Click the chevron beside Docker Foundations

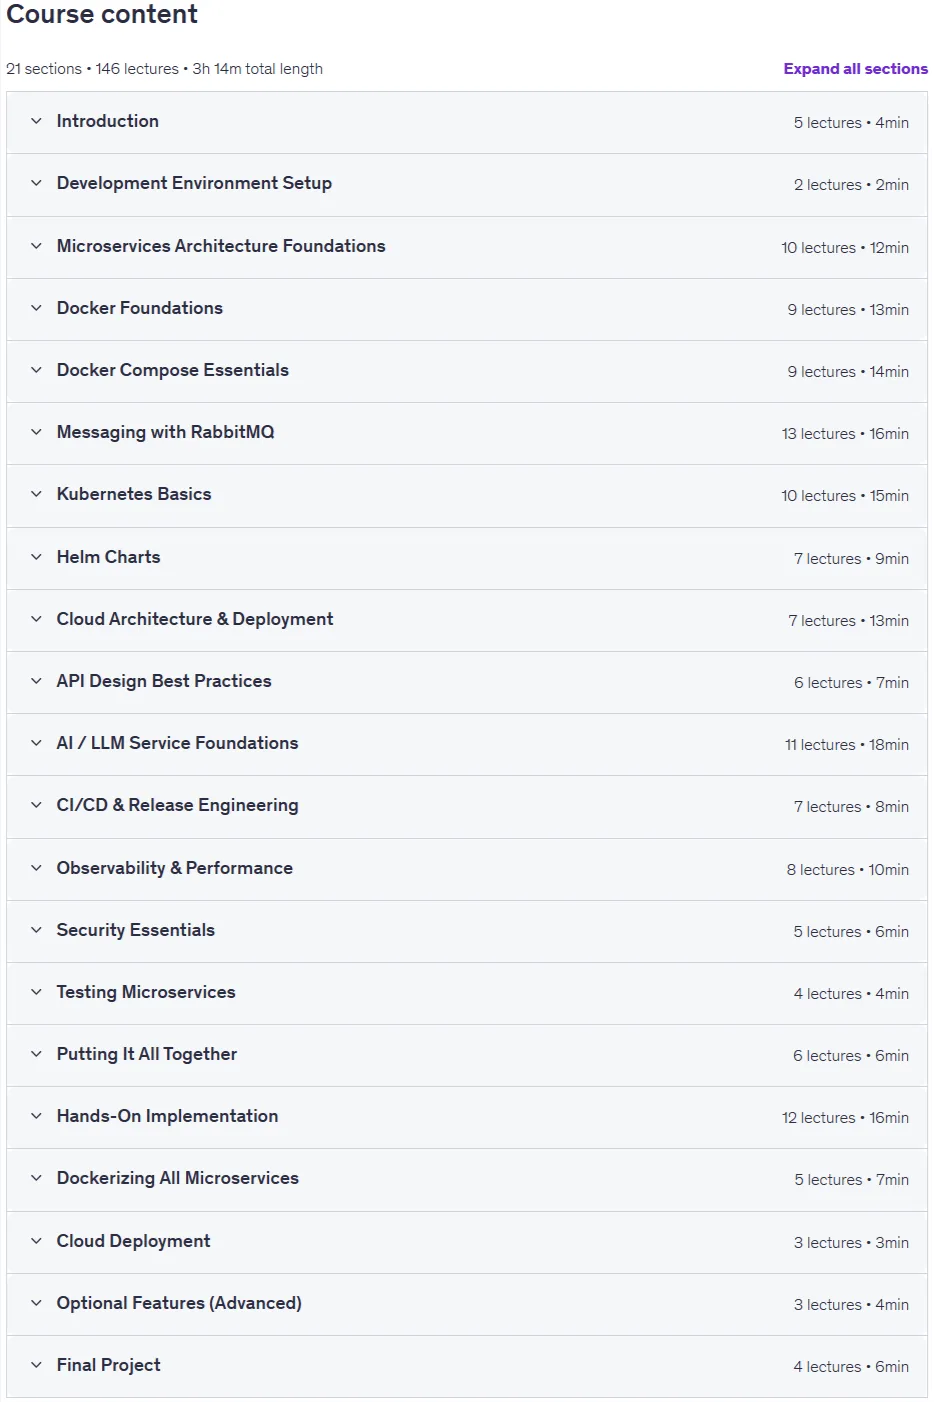(36, 308)
